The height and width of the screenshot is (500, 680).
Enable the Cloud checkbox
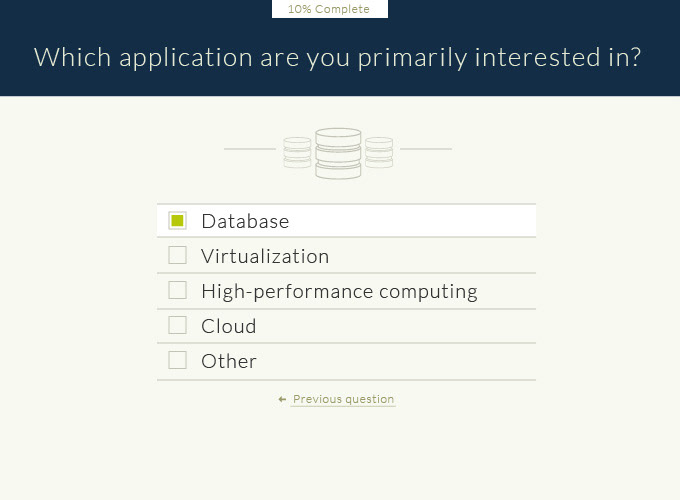click(x=177, y=325)
